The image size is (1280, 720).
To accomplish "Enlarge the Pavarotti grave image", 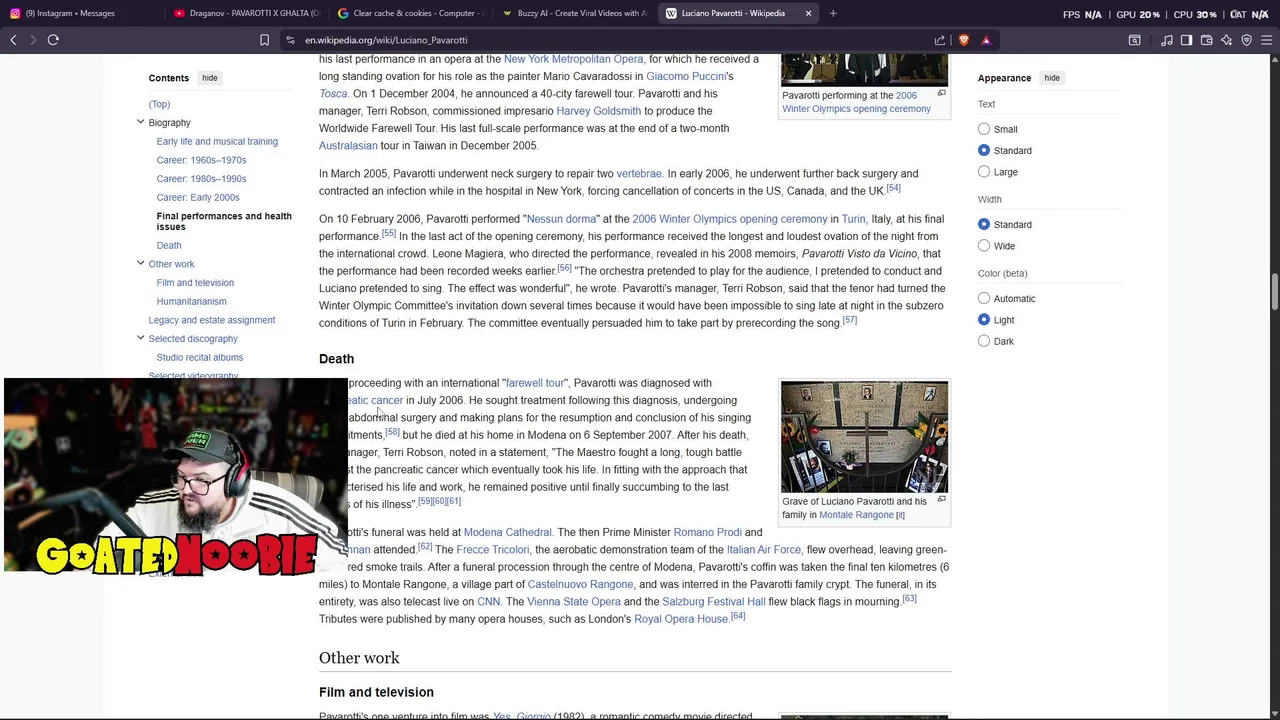I will (x=941, y=500).
